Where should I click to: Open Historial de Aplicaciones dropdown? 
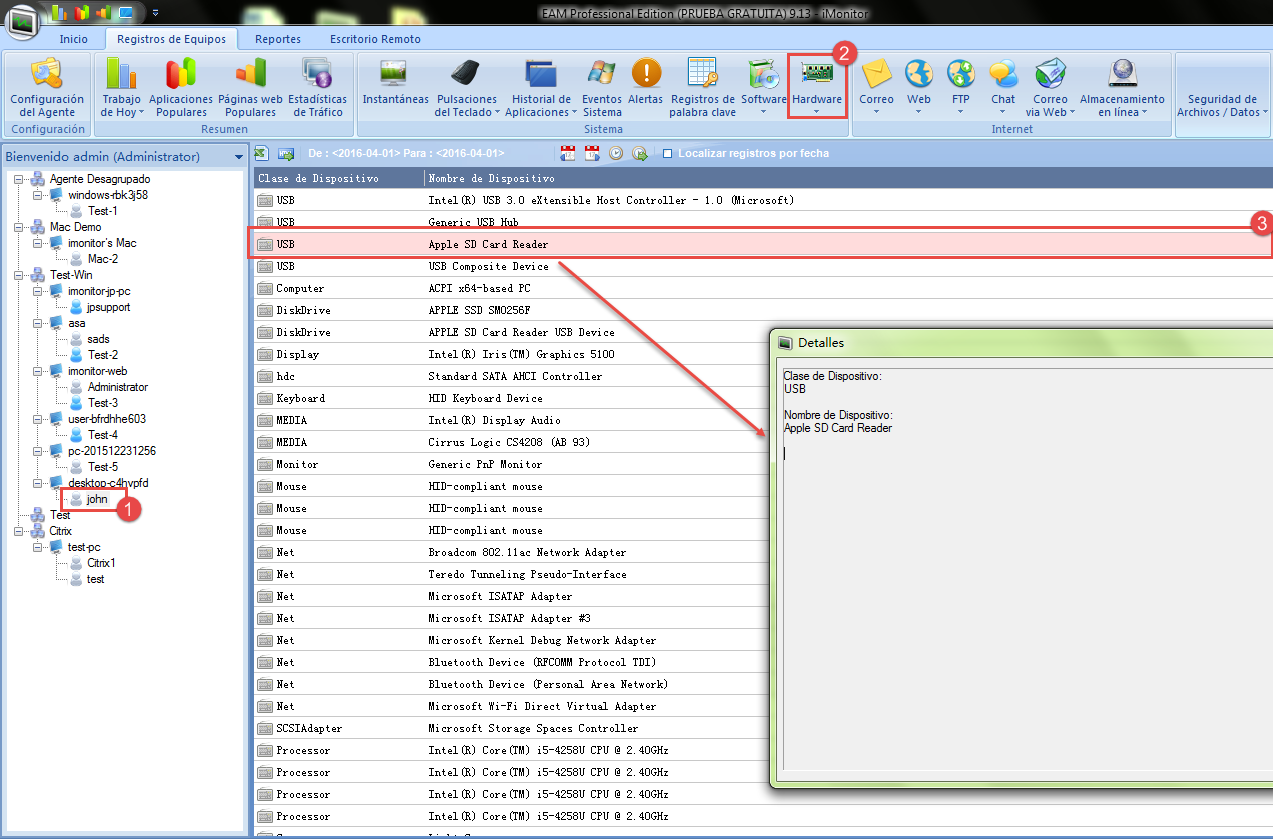click(x=541, y=88)
